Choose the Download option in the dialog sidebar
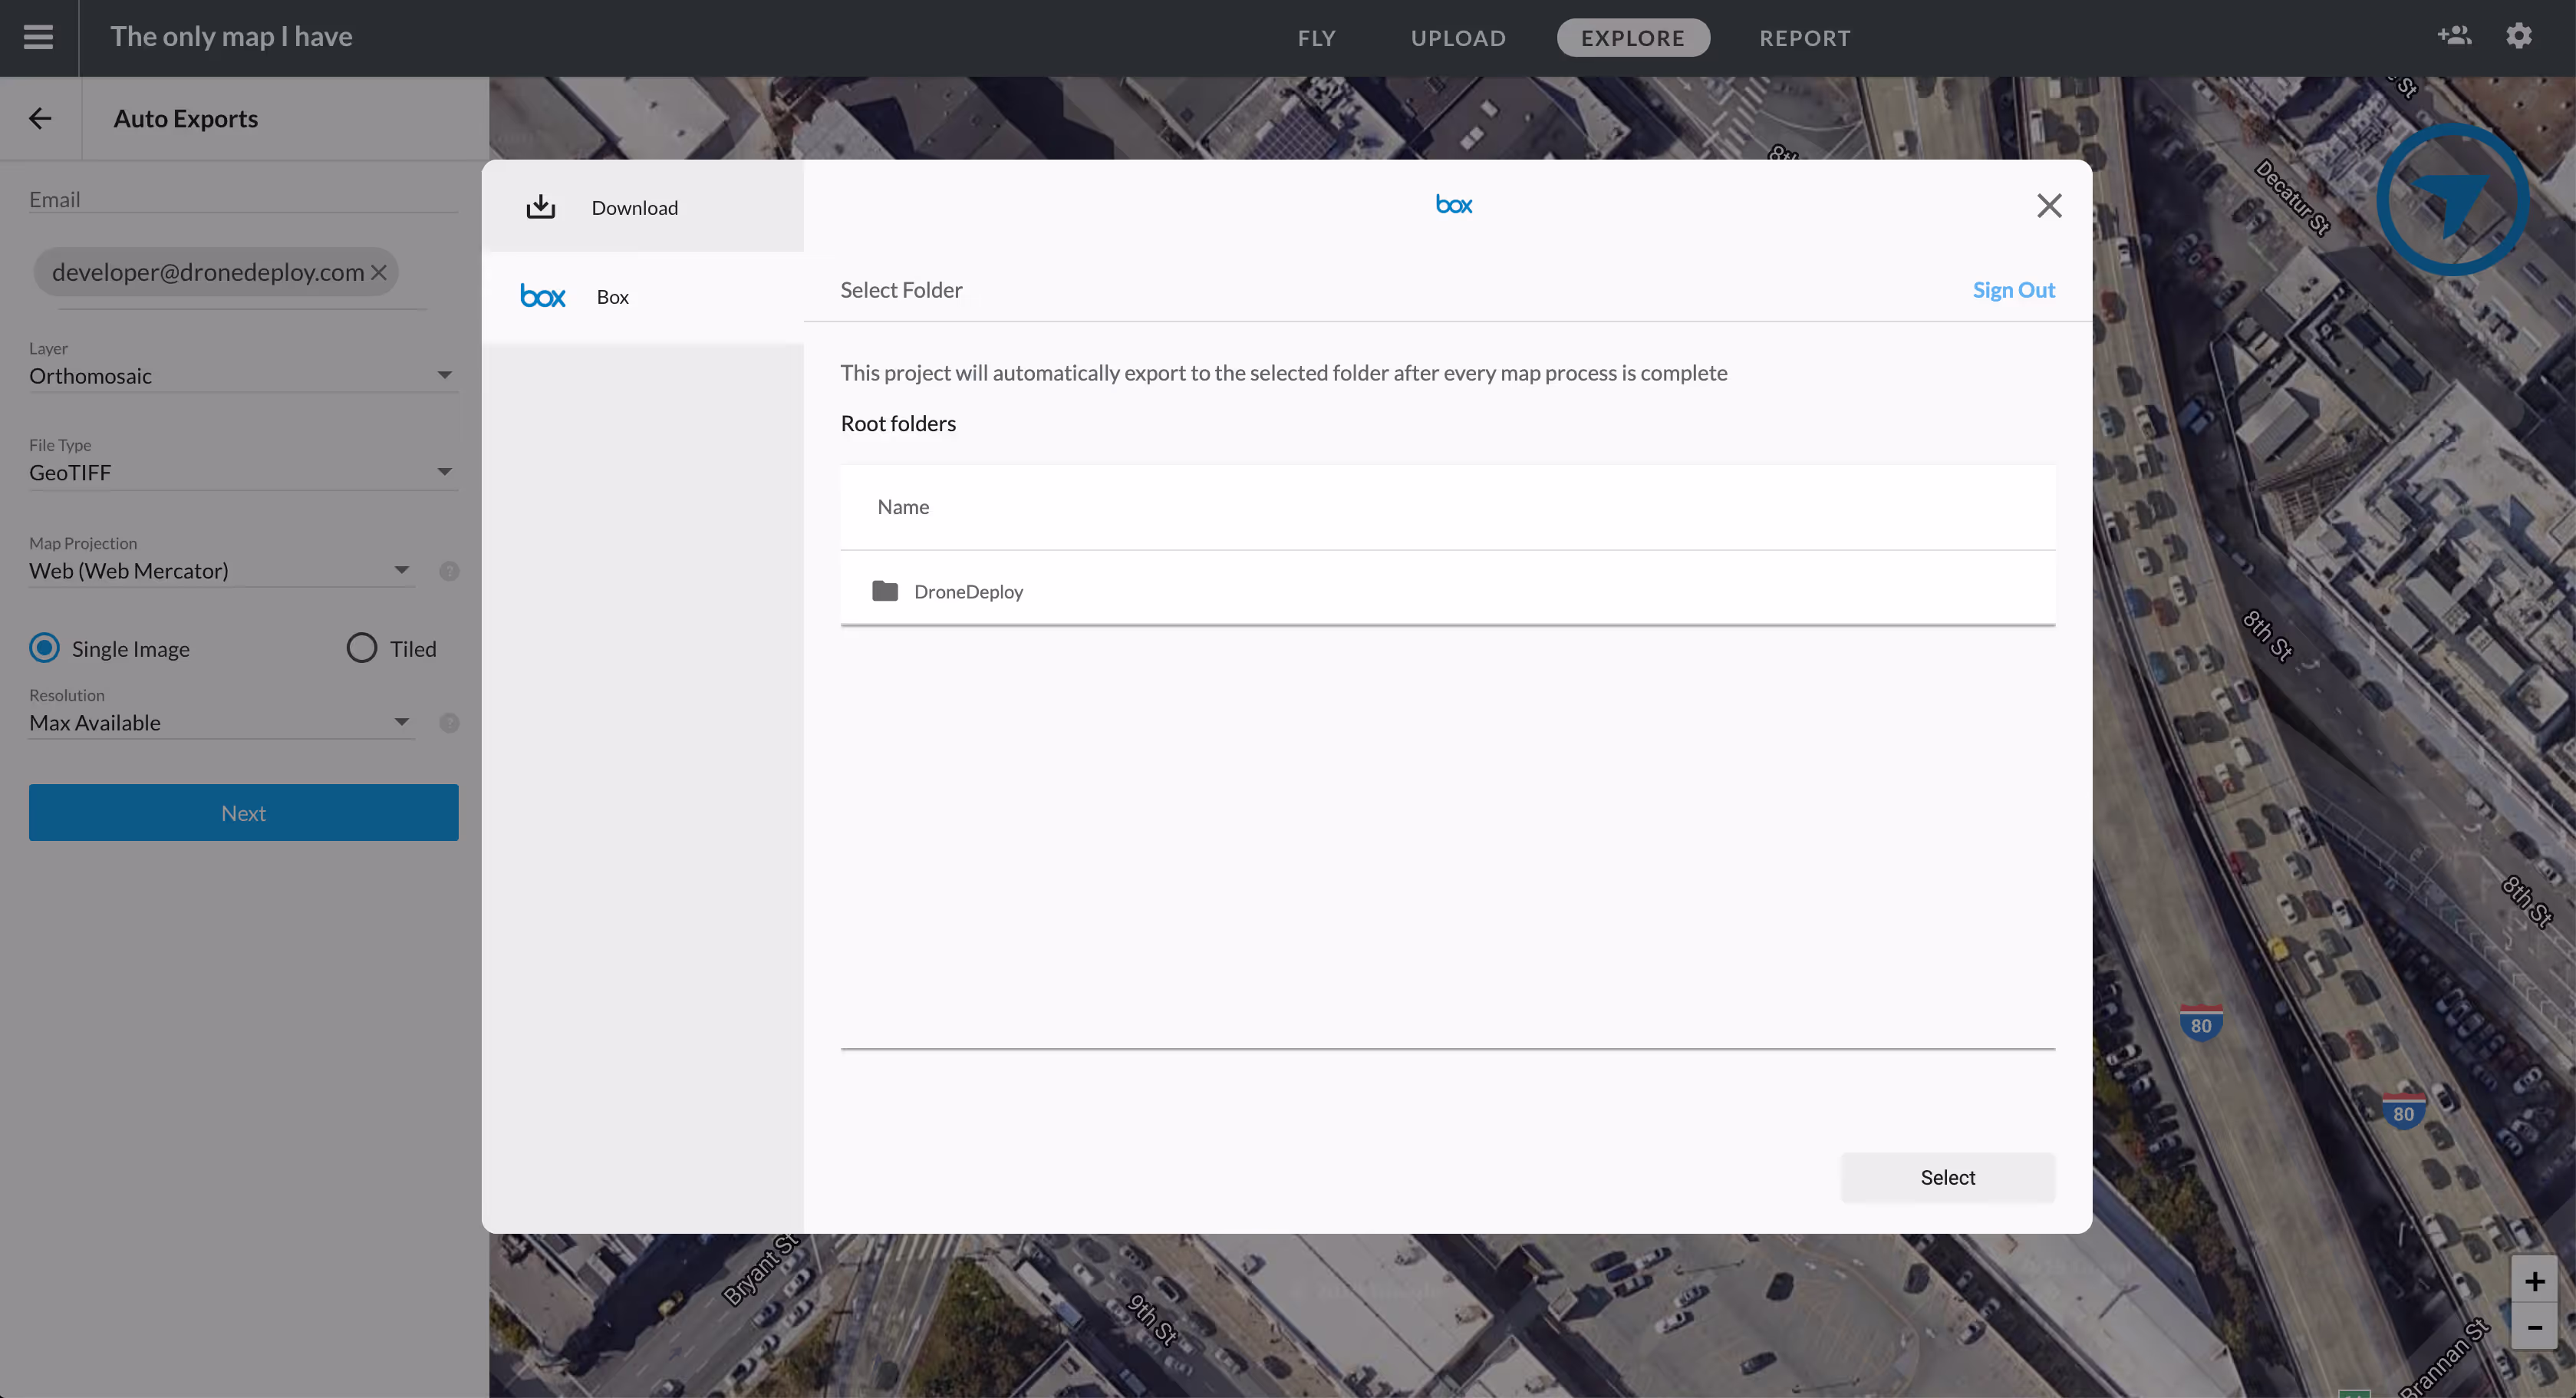The width and height of the screenshot is (2576, 1398). click(634, 207)
